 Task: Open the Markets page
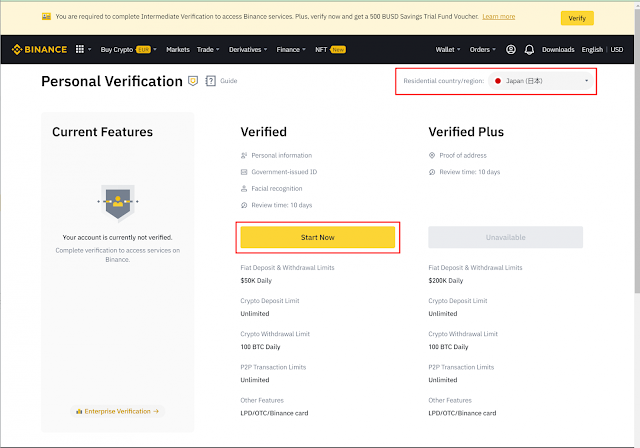(178, 49)
